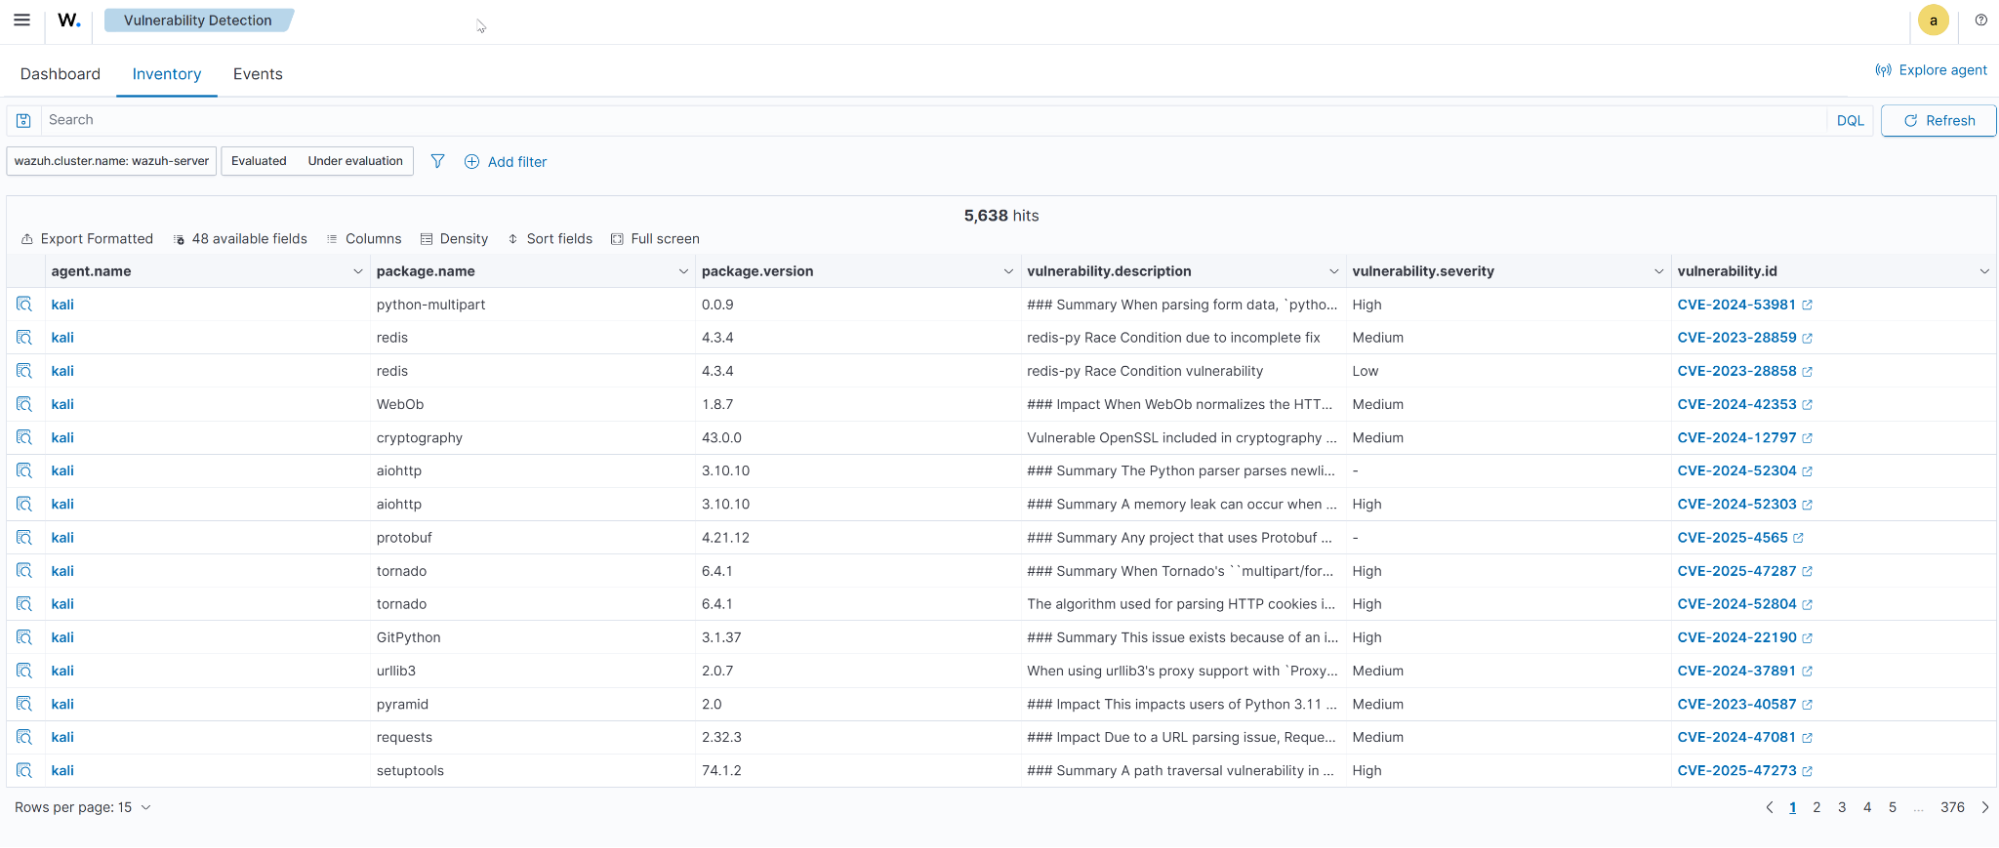Expand vulnerability.description column header menu

[1333, 271]
